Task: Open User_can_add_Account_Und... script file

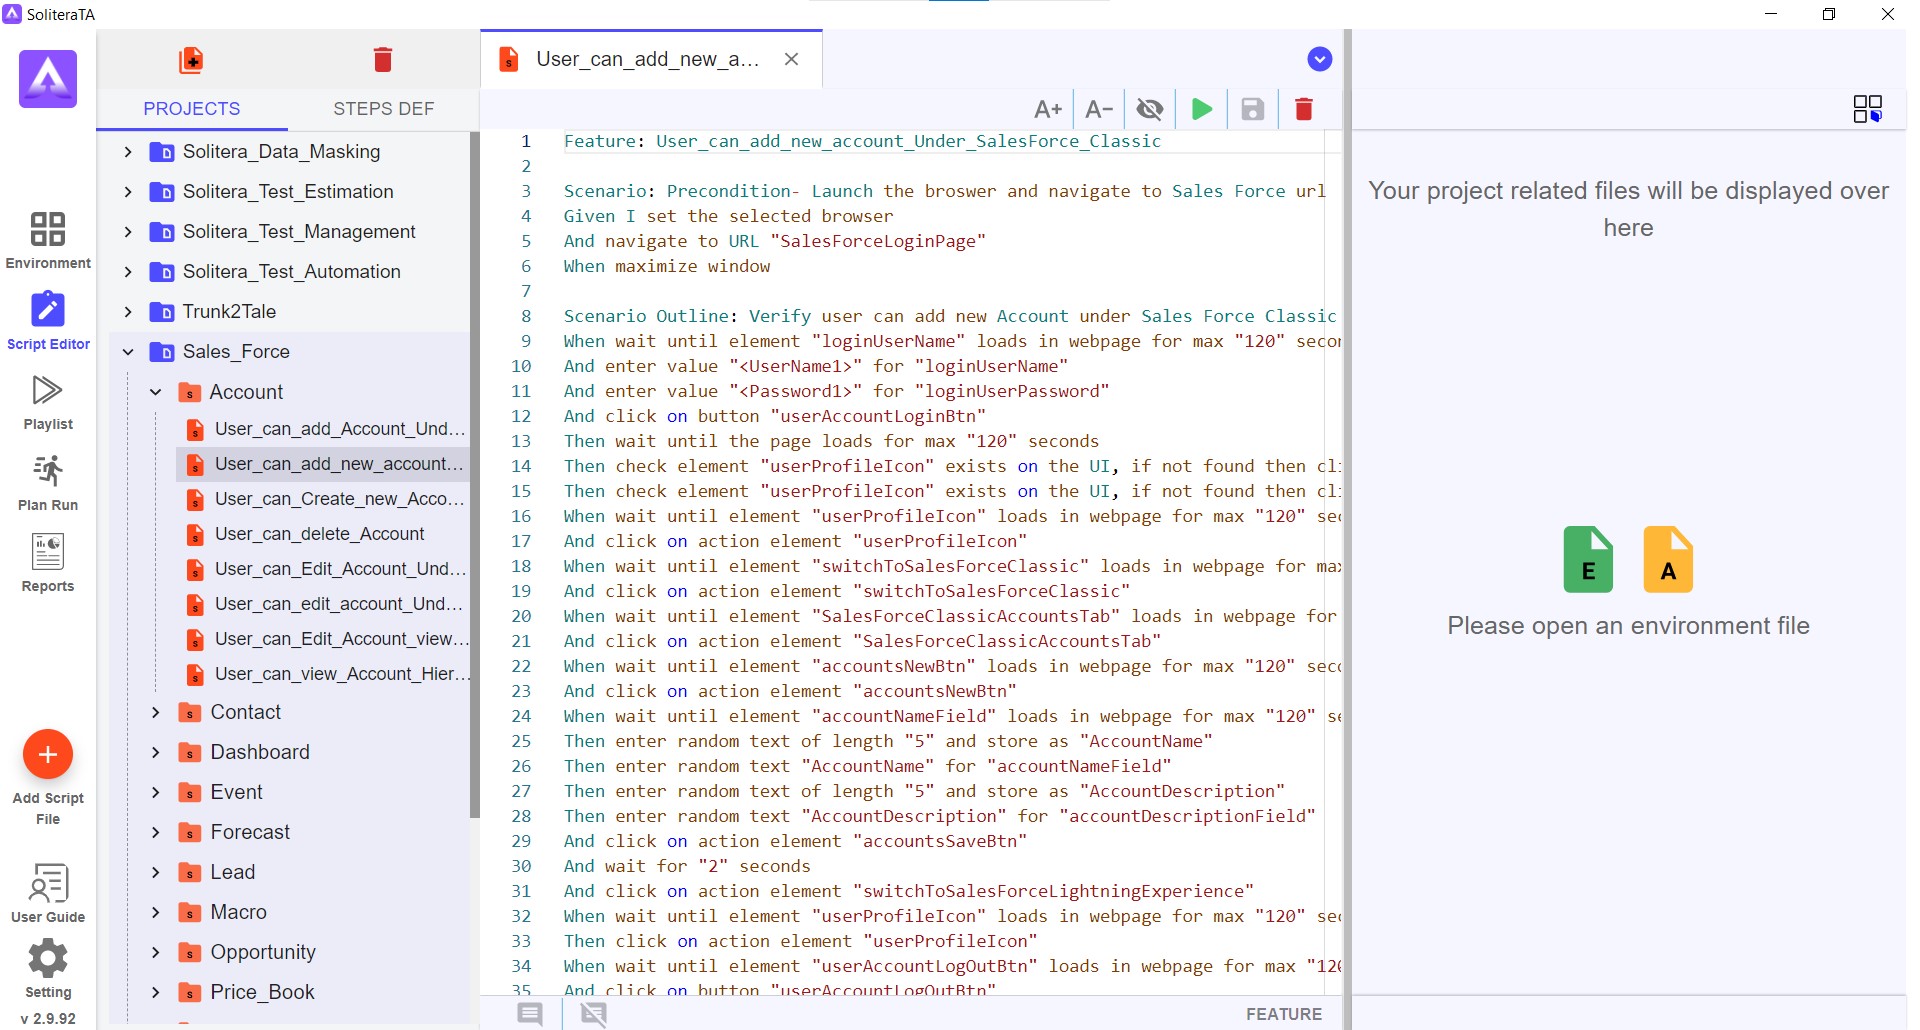Action: click(x=323, y=429)
